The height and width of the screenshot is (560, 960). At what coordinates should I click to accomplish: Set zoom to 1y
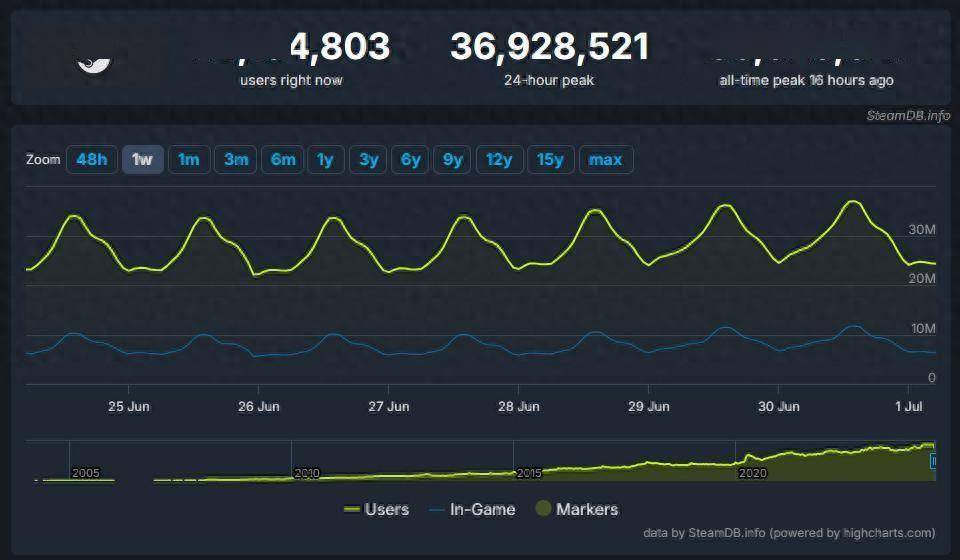pyautogui.click(x=326, y=160)
